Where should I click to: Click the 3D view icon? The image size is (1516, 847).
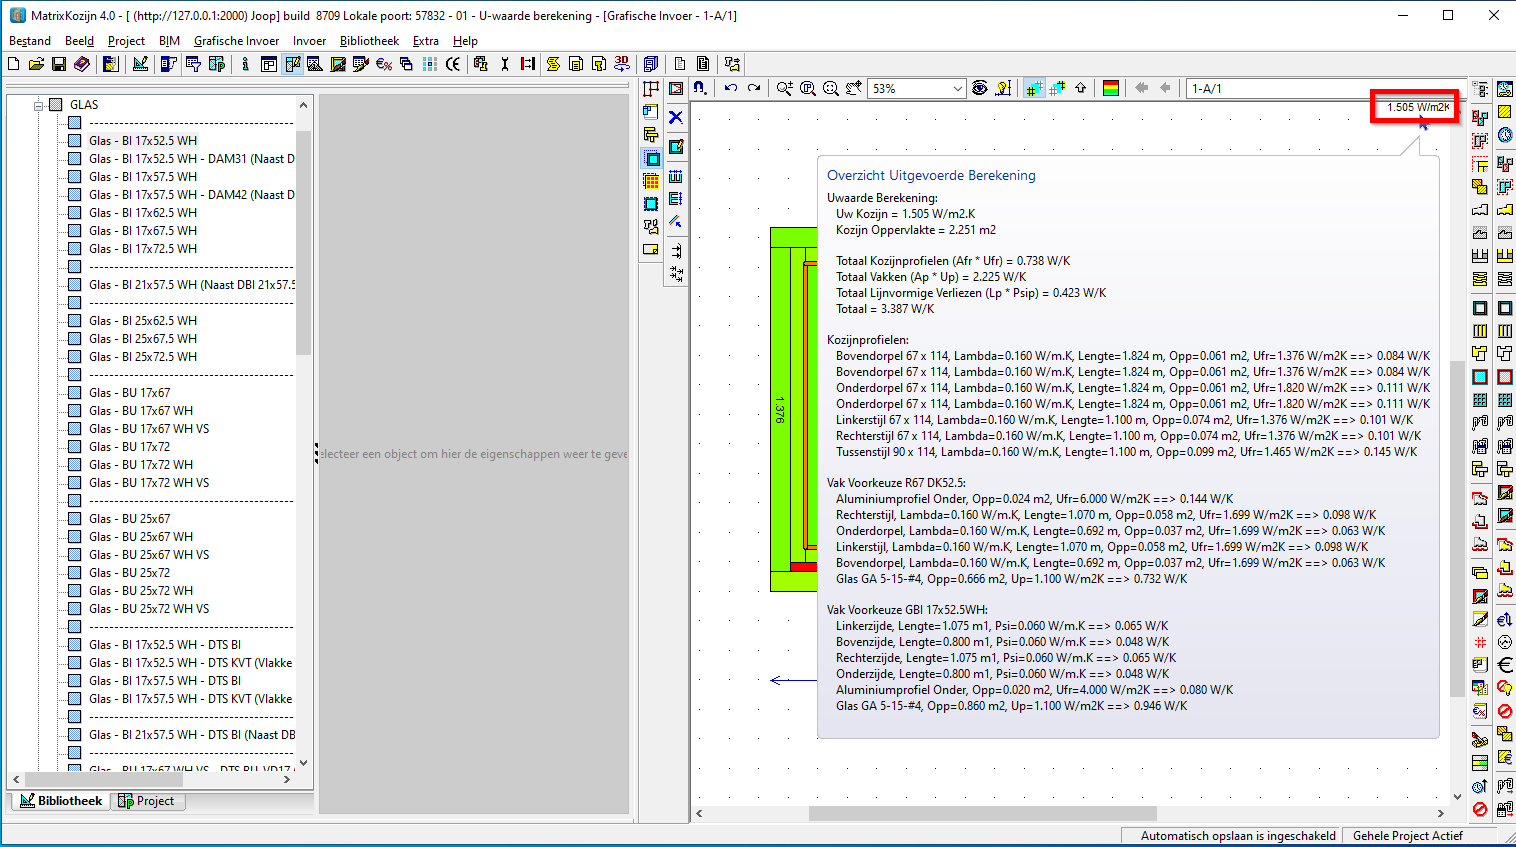click(x=622, y=63)
